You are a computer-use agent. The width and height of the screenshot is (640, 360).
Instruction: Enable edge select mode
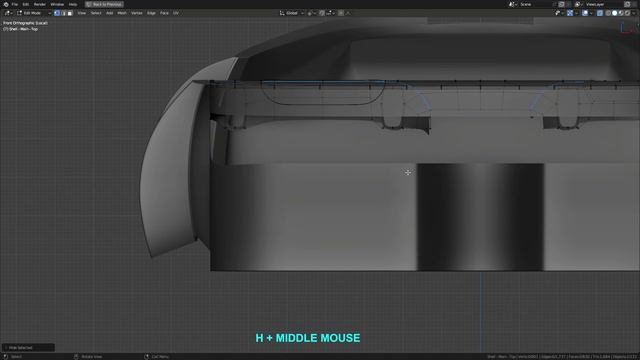point(63,13)
